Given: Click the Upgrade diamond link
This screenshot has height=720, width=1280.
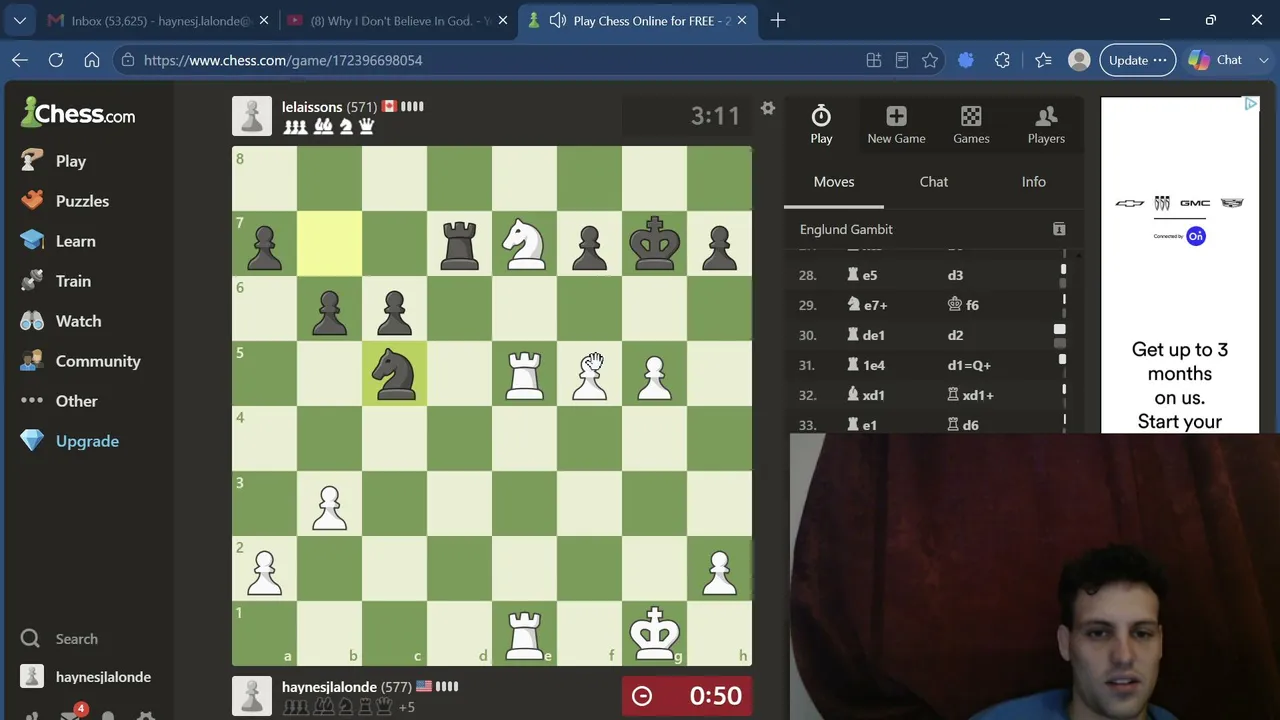Looking at the screenshot, I should click(69, 441).
